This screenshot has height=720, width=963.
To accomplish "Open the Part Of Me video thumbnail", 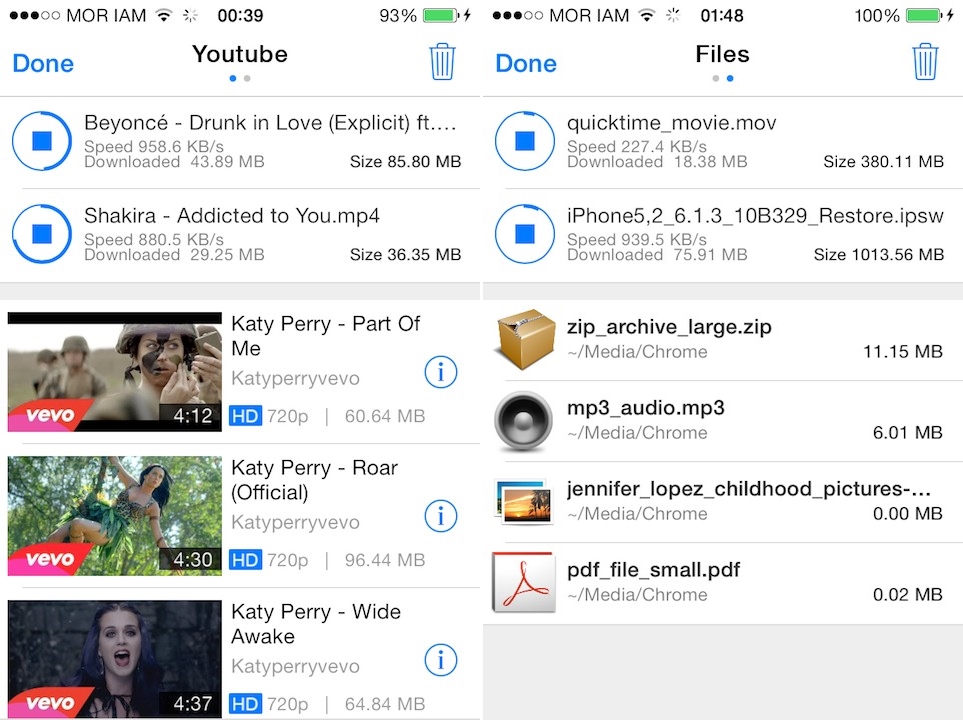I will click(x=115, y=372).
